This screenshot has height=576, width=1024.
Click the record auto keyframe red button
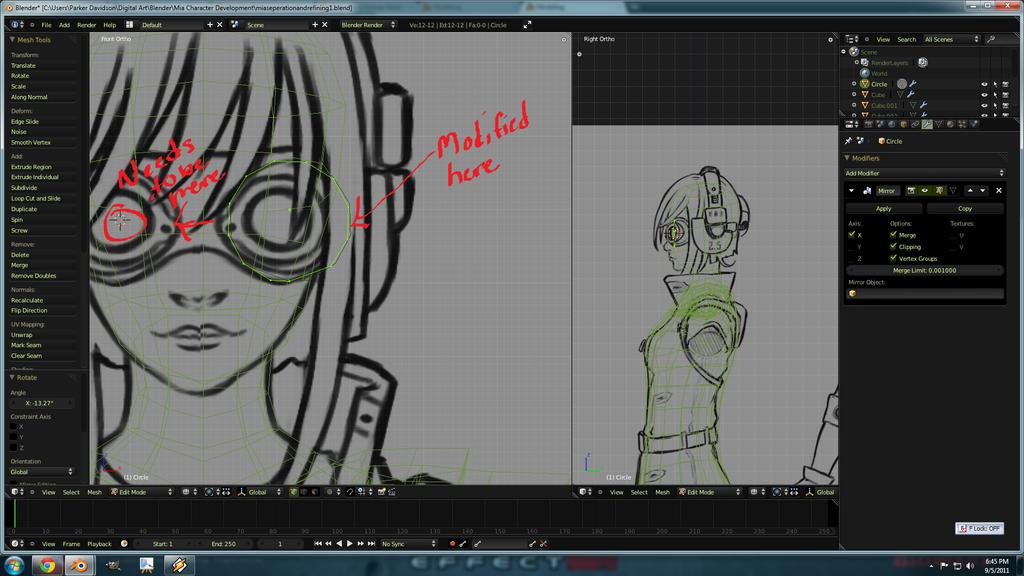tap(452, 543)
